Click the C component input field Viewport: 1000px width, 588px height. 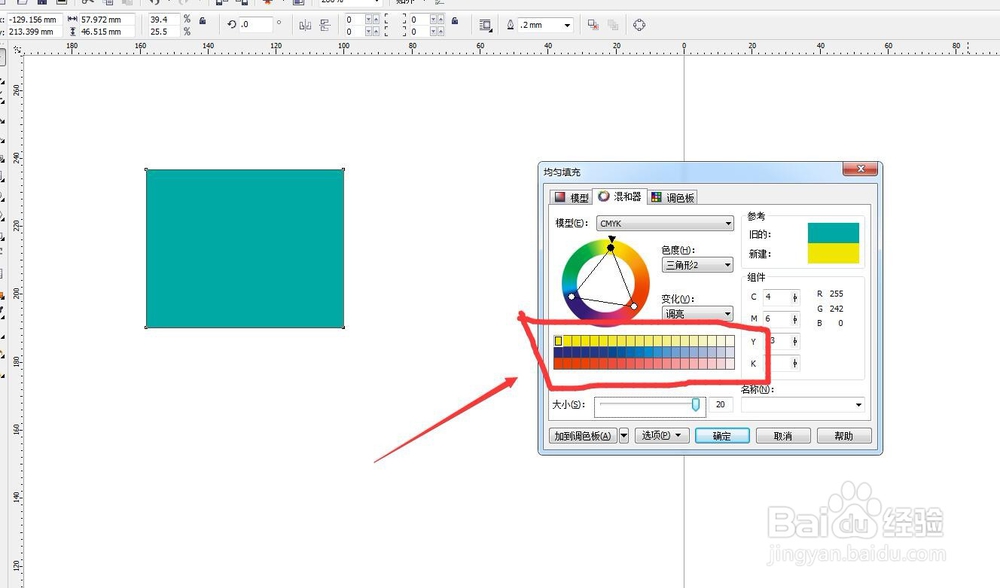[776, 297]
